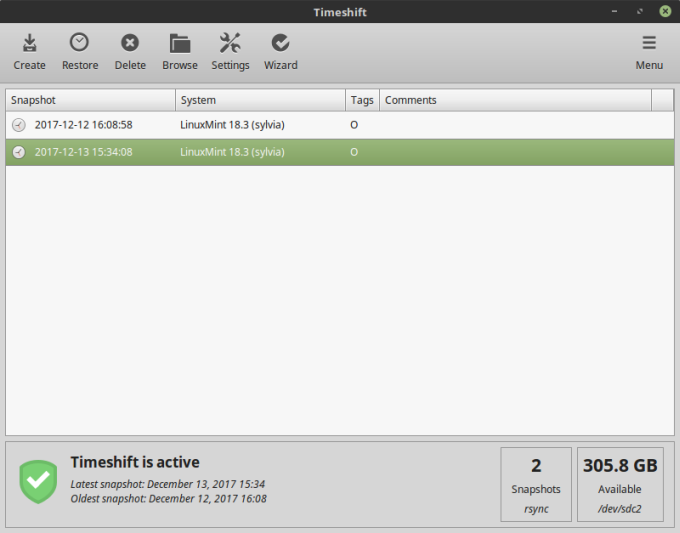
Task: Click the /dev/sdc2 device label
Action: pyautogui.click(x=620, y=509)
